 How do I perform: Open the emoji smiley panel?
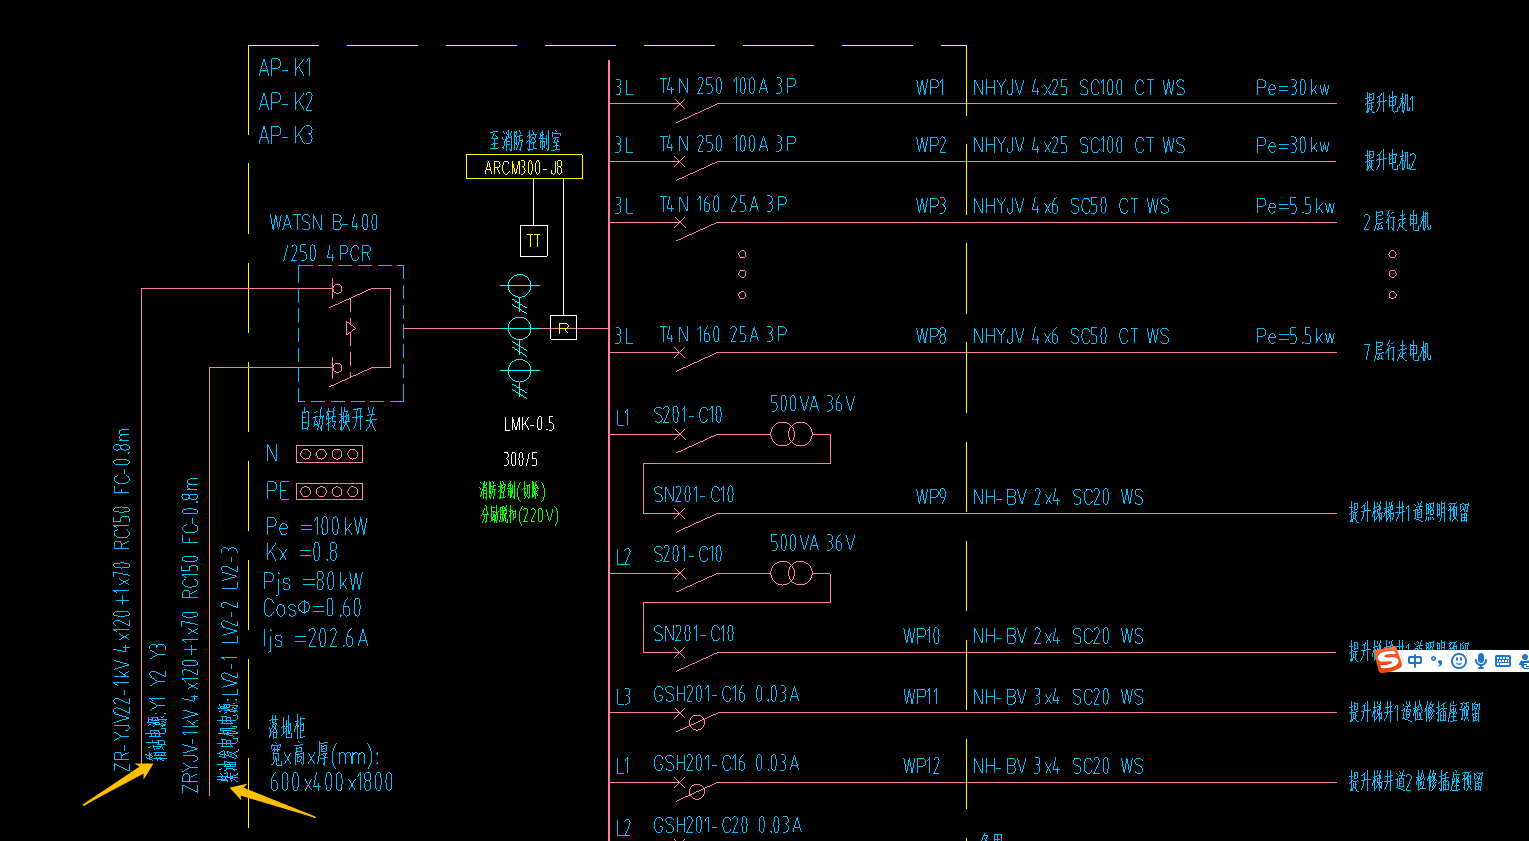[x=1459, y=661]
